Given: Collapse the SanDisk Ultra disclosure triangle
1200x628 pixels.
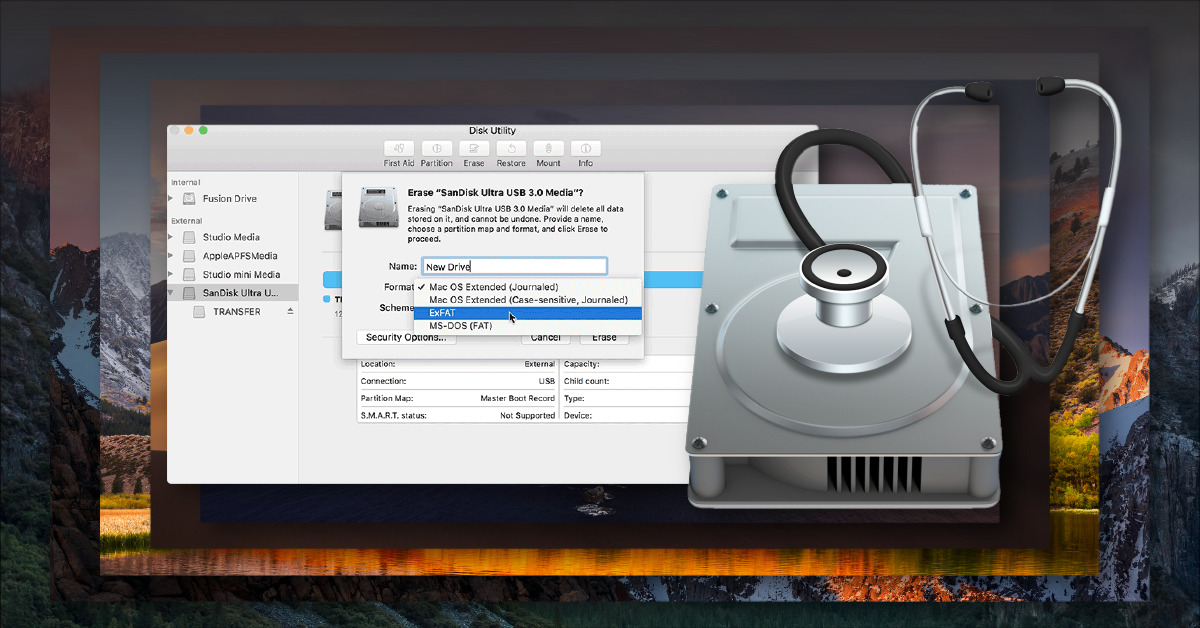Looking at the screenshot, I should pos(172,292).
